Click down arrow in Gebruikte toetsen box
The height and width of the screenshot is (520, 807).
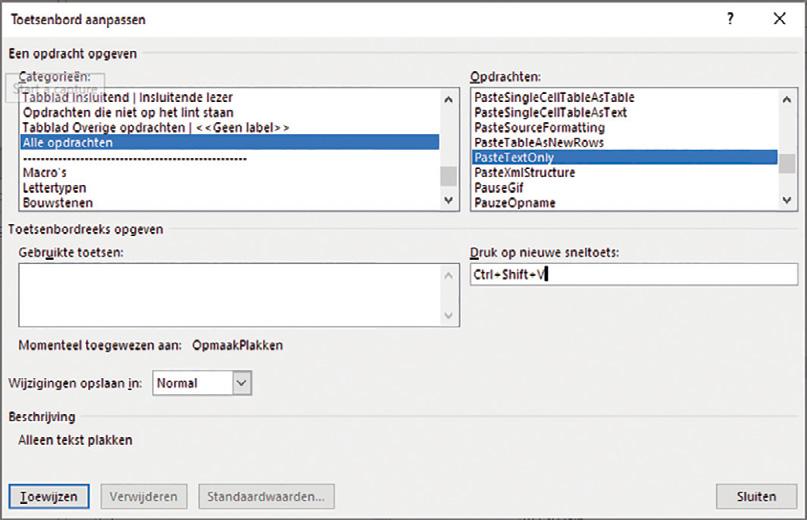448,315
